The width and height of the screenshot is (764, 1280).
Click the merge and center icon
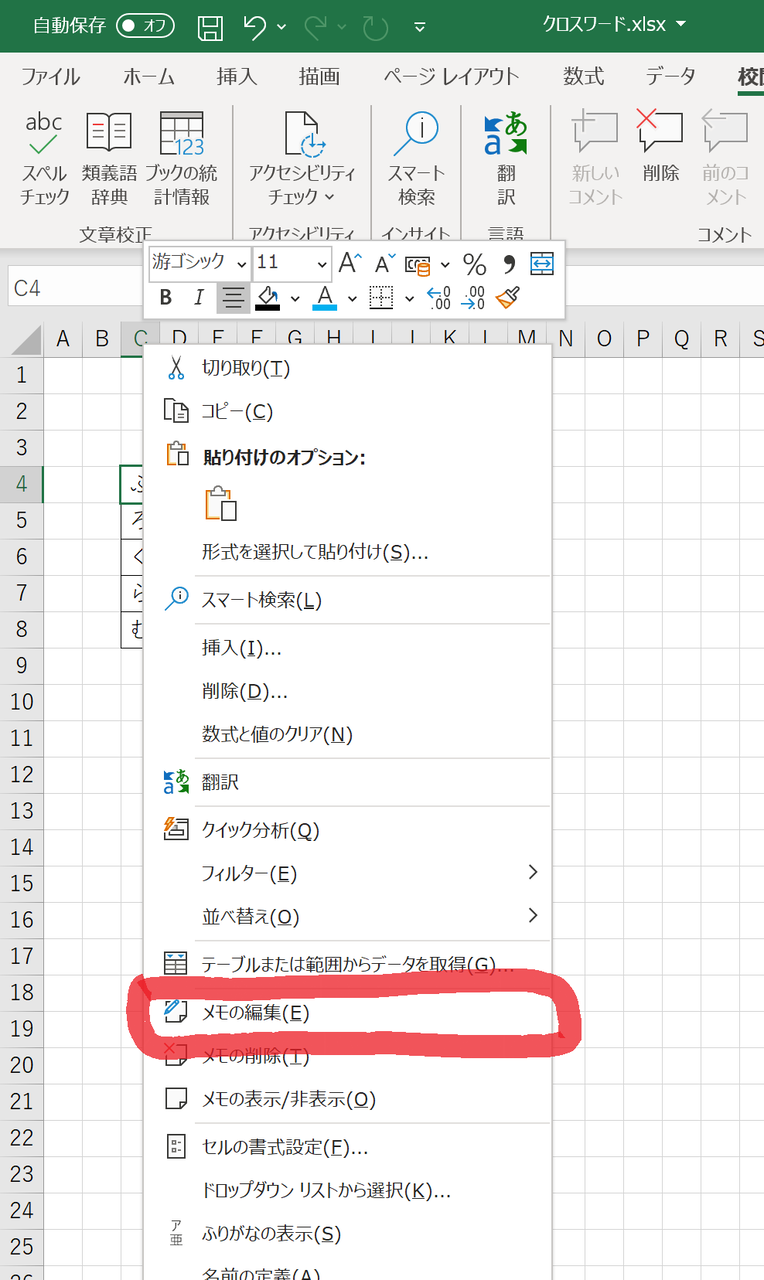(541, 264)
